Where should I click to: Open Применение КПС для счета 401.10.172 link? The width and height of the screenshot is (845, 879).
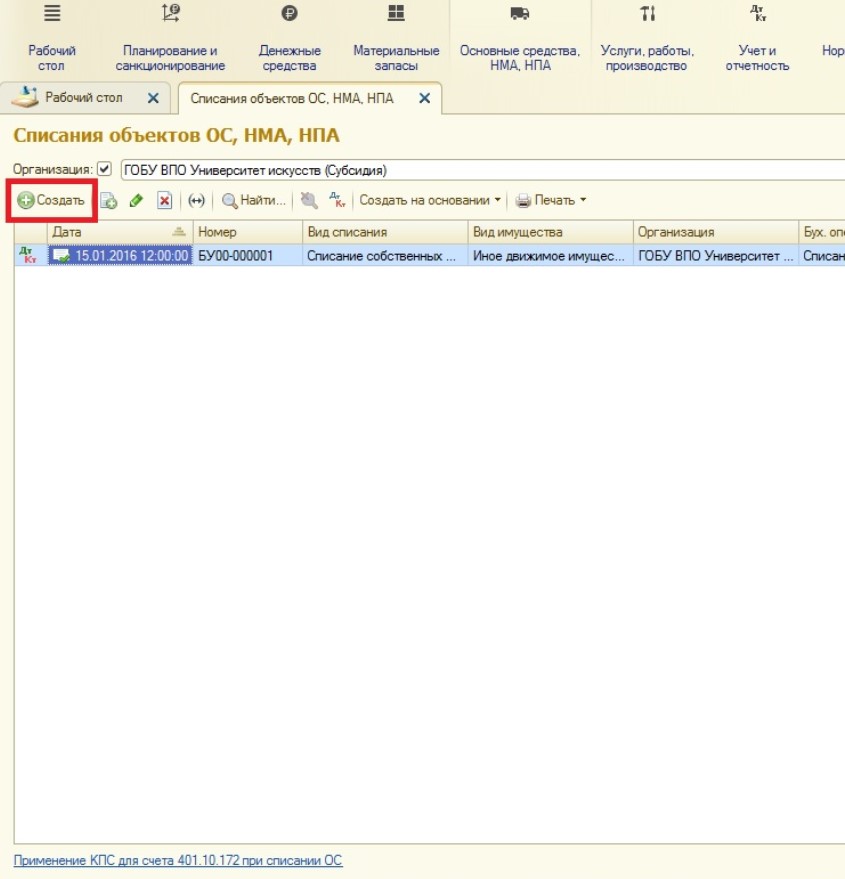[178, 860]
